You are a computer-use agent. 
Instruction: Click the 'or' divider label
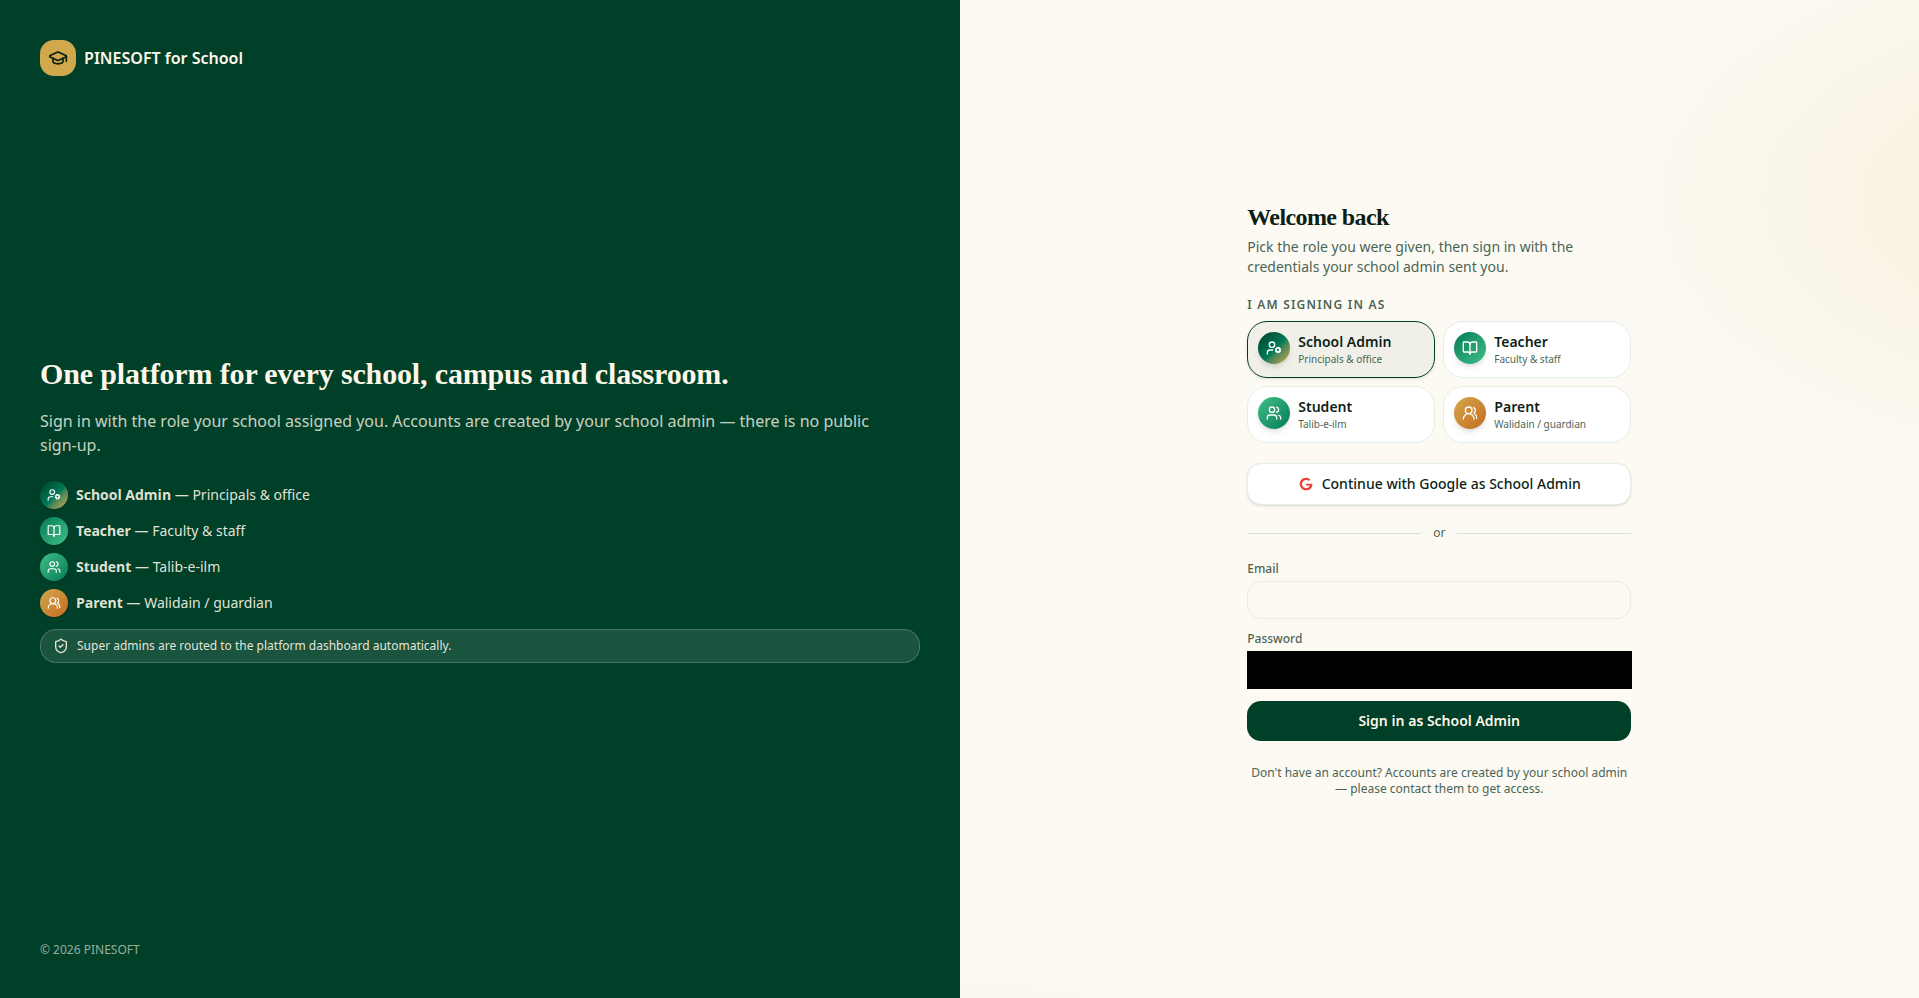(1439, 533)
